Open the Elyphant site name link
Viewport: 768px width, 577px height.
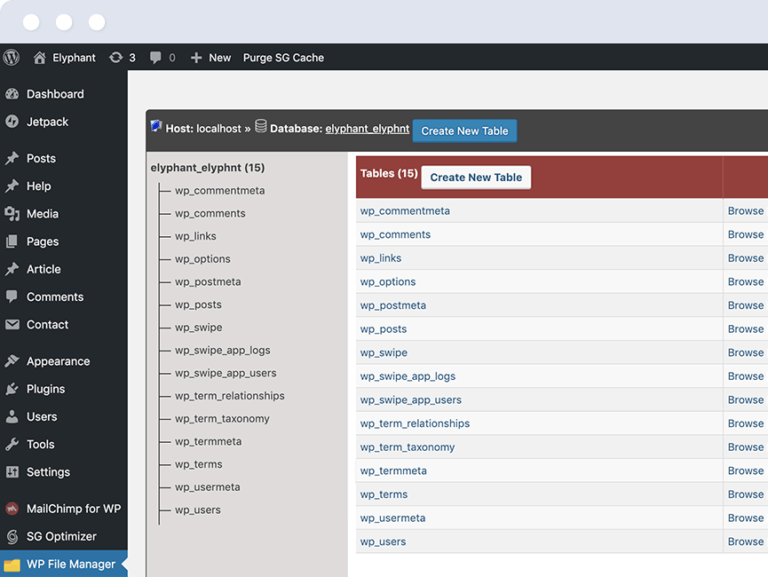click(74, 58)
